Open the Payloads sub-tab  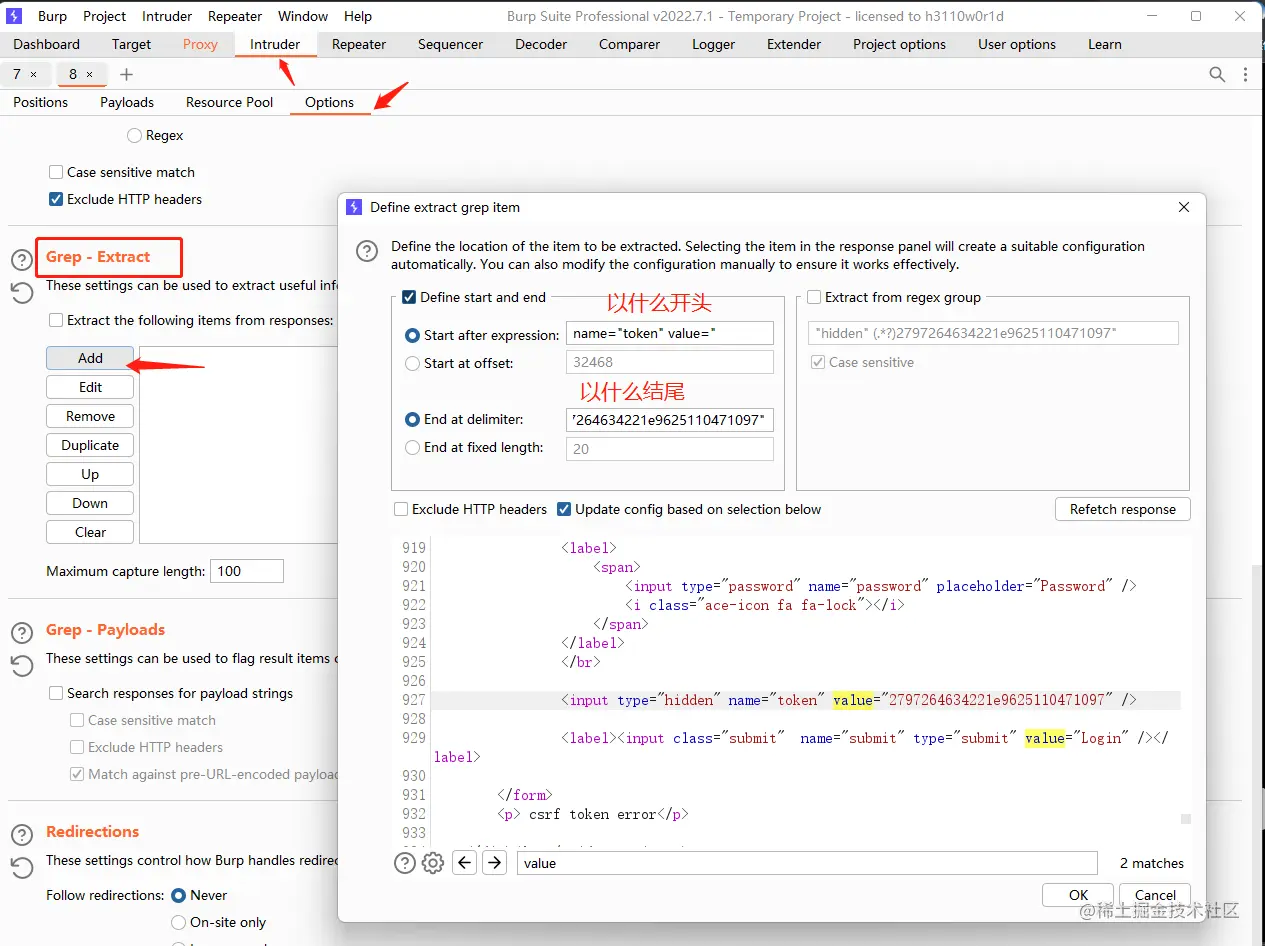[127, 102]
